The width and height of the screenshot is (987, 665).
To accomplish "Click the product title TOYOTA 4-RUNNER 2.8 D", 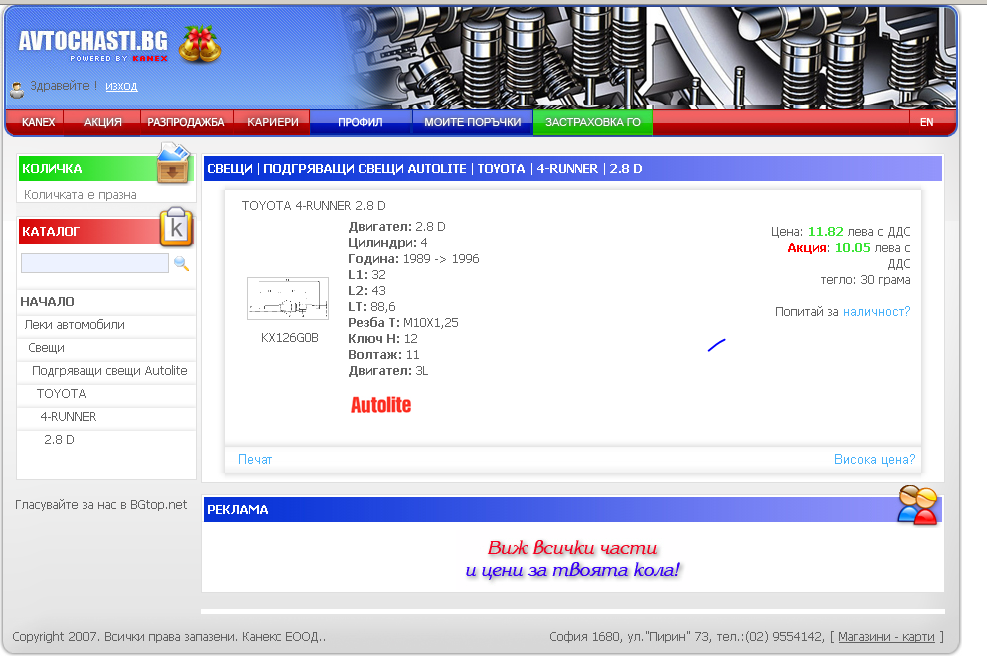I will 313,206.
